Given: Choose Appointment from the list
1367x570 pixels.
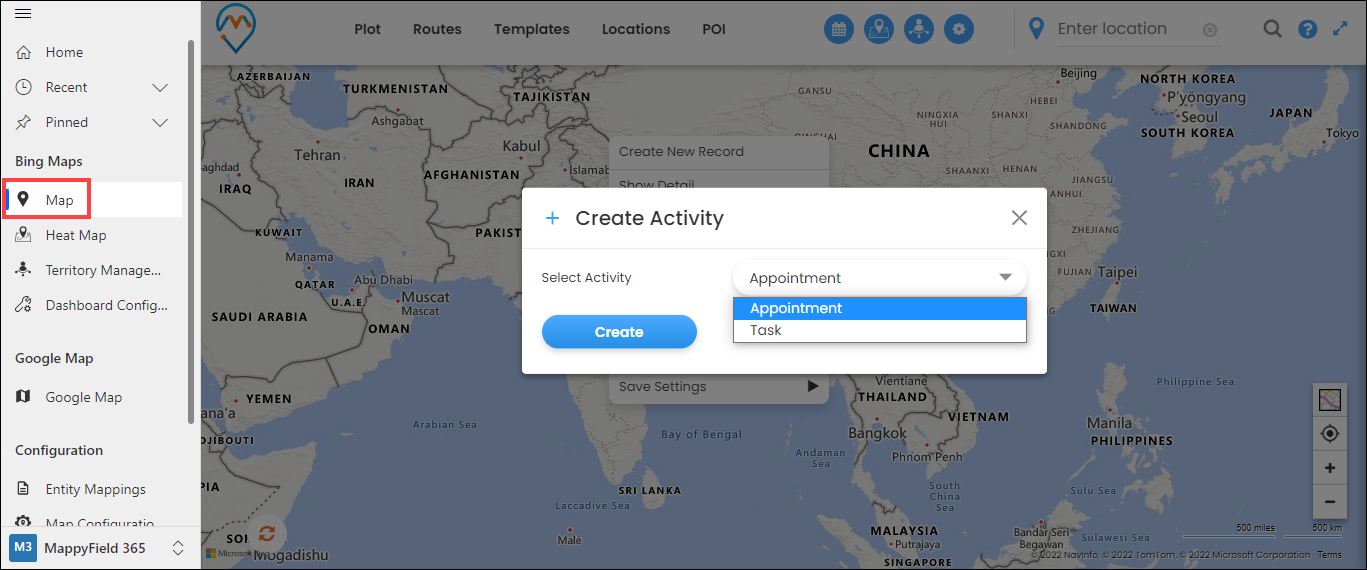Looking at the screenshot, I should 880,308.
